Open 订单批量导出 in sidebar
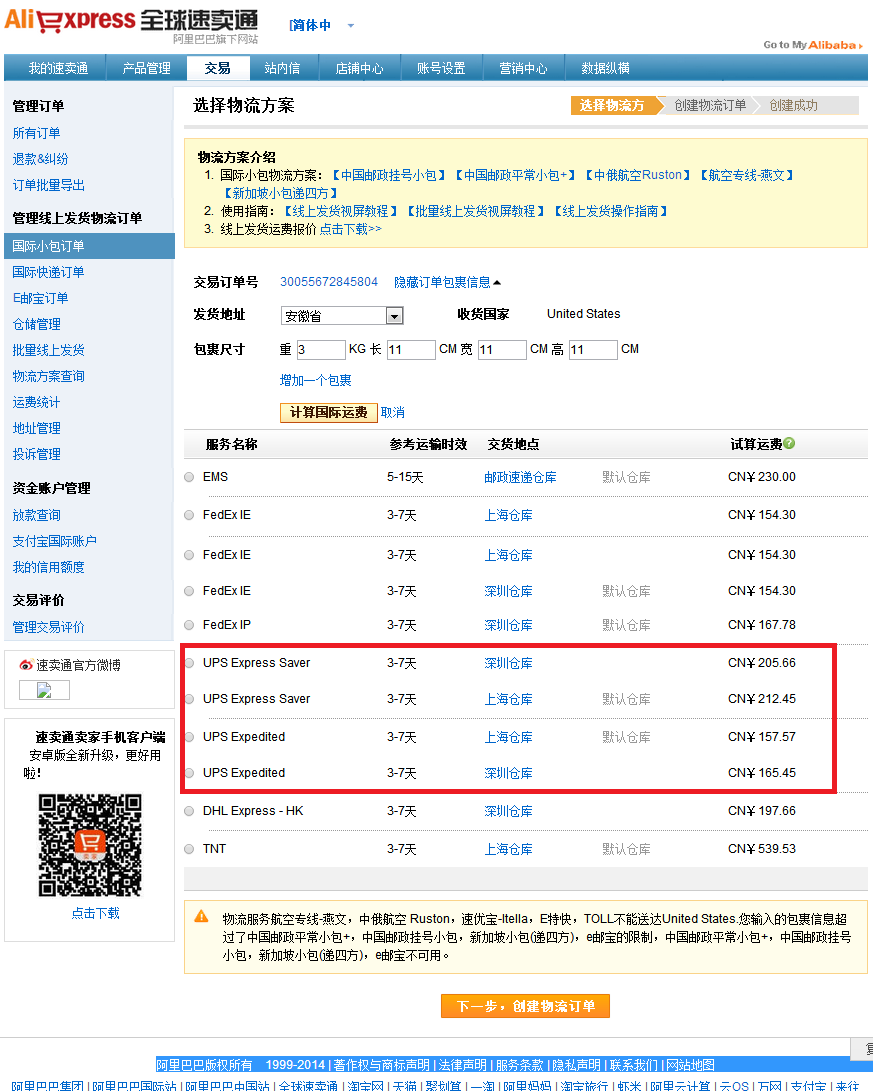873x1092 pixels. click(x=49, y=185)
